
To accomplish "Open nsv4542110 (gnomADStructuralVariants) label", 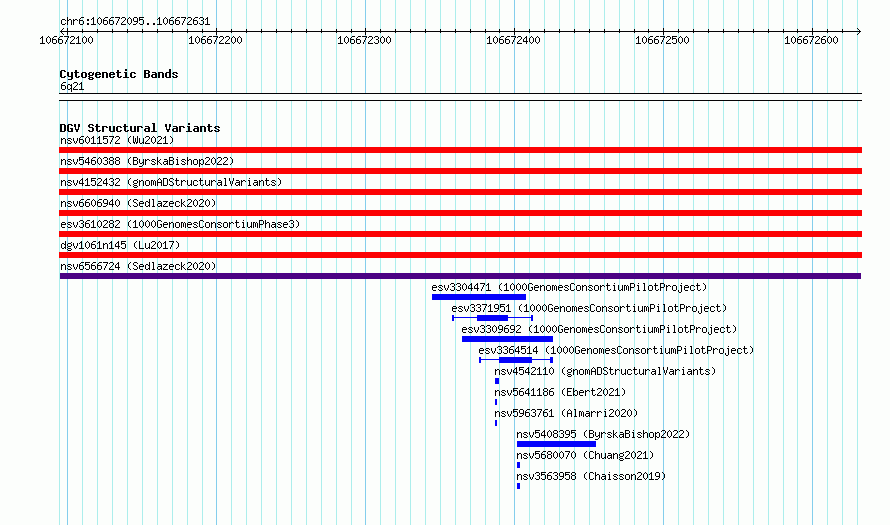I will (605, 371).
